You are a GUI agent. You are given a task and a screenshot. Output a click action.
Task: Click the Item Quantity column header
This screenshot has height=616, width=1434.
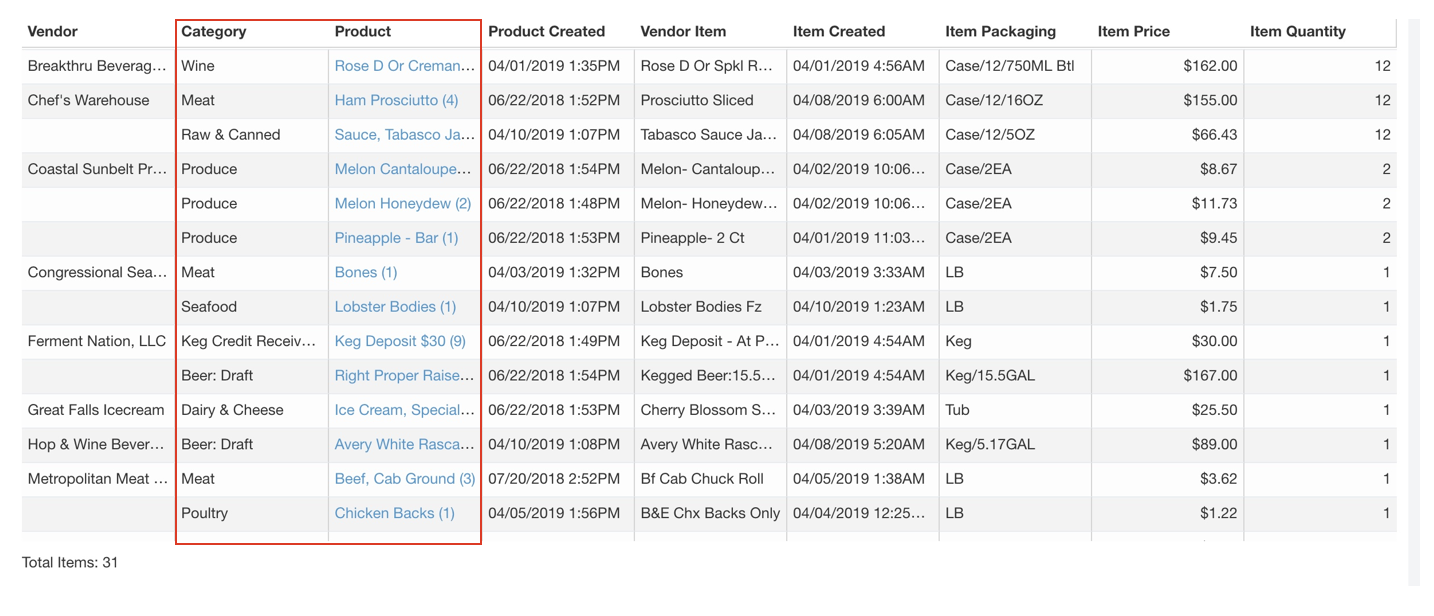[x=1297, y=31]
